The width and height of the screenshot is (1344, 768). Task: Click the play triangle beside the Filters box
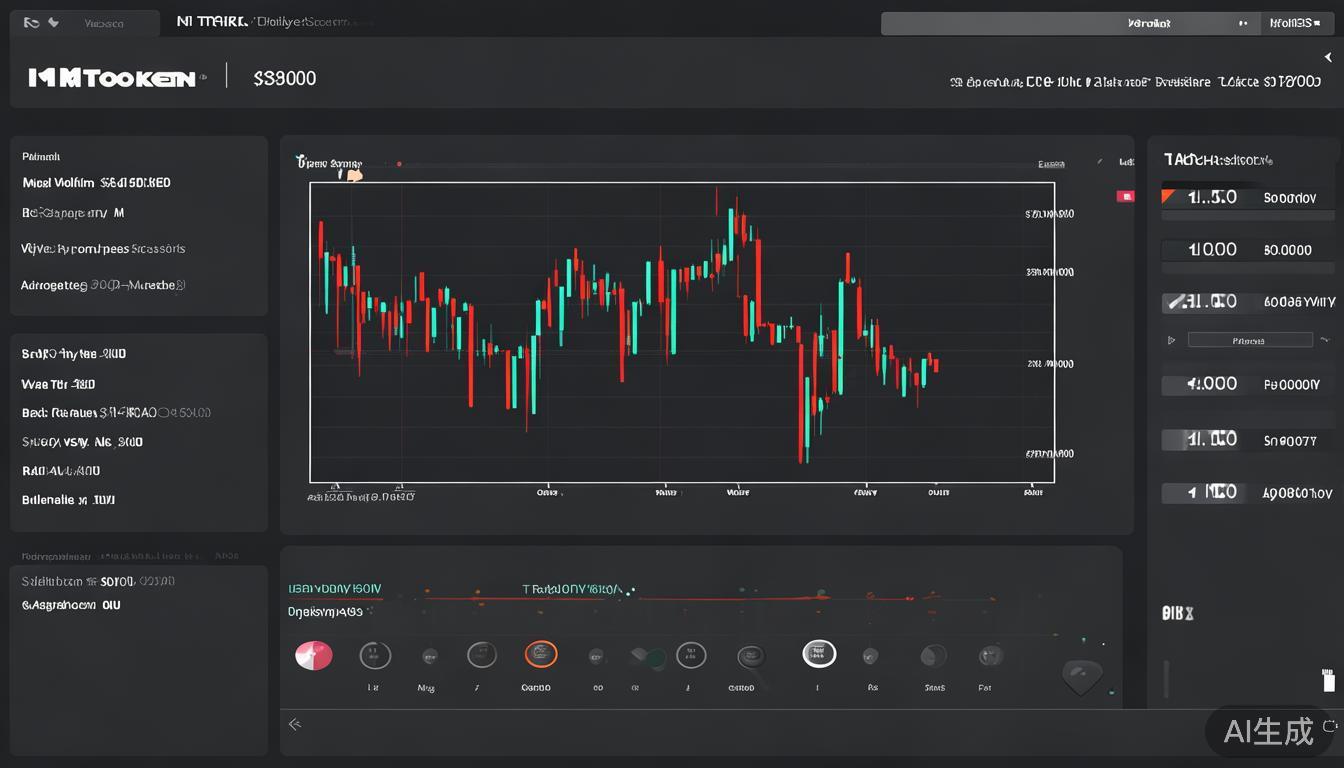[x=1170, y=339]
